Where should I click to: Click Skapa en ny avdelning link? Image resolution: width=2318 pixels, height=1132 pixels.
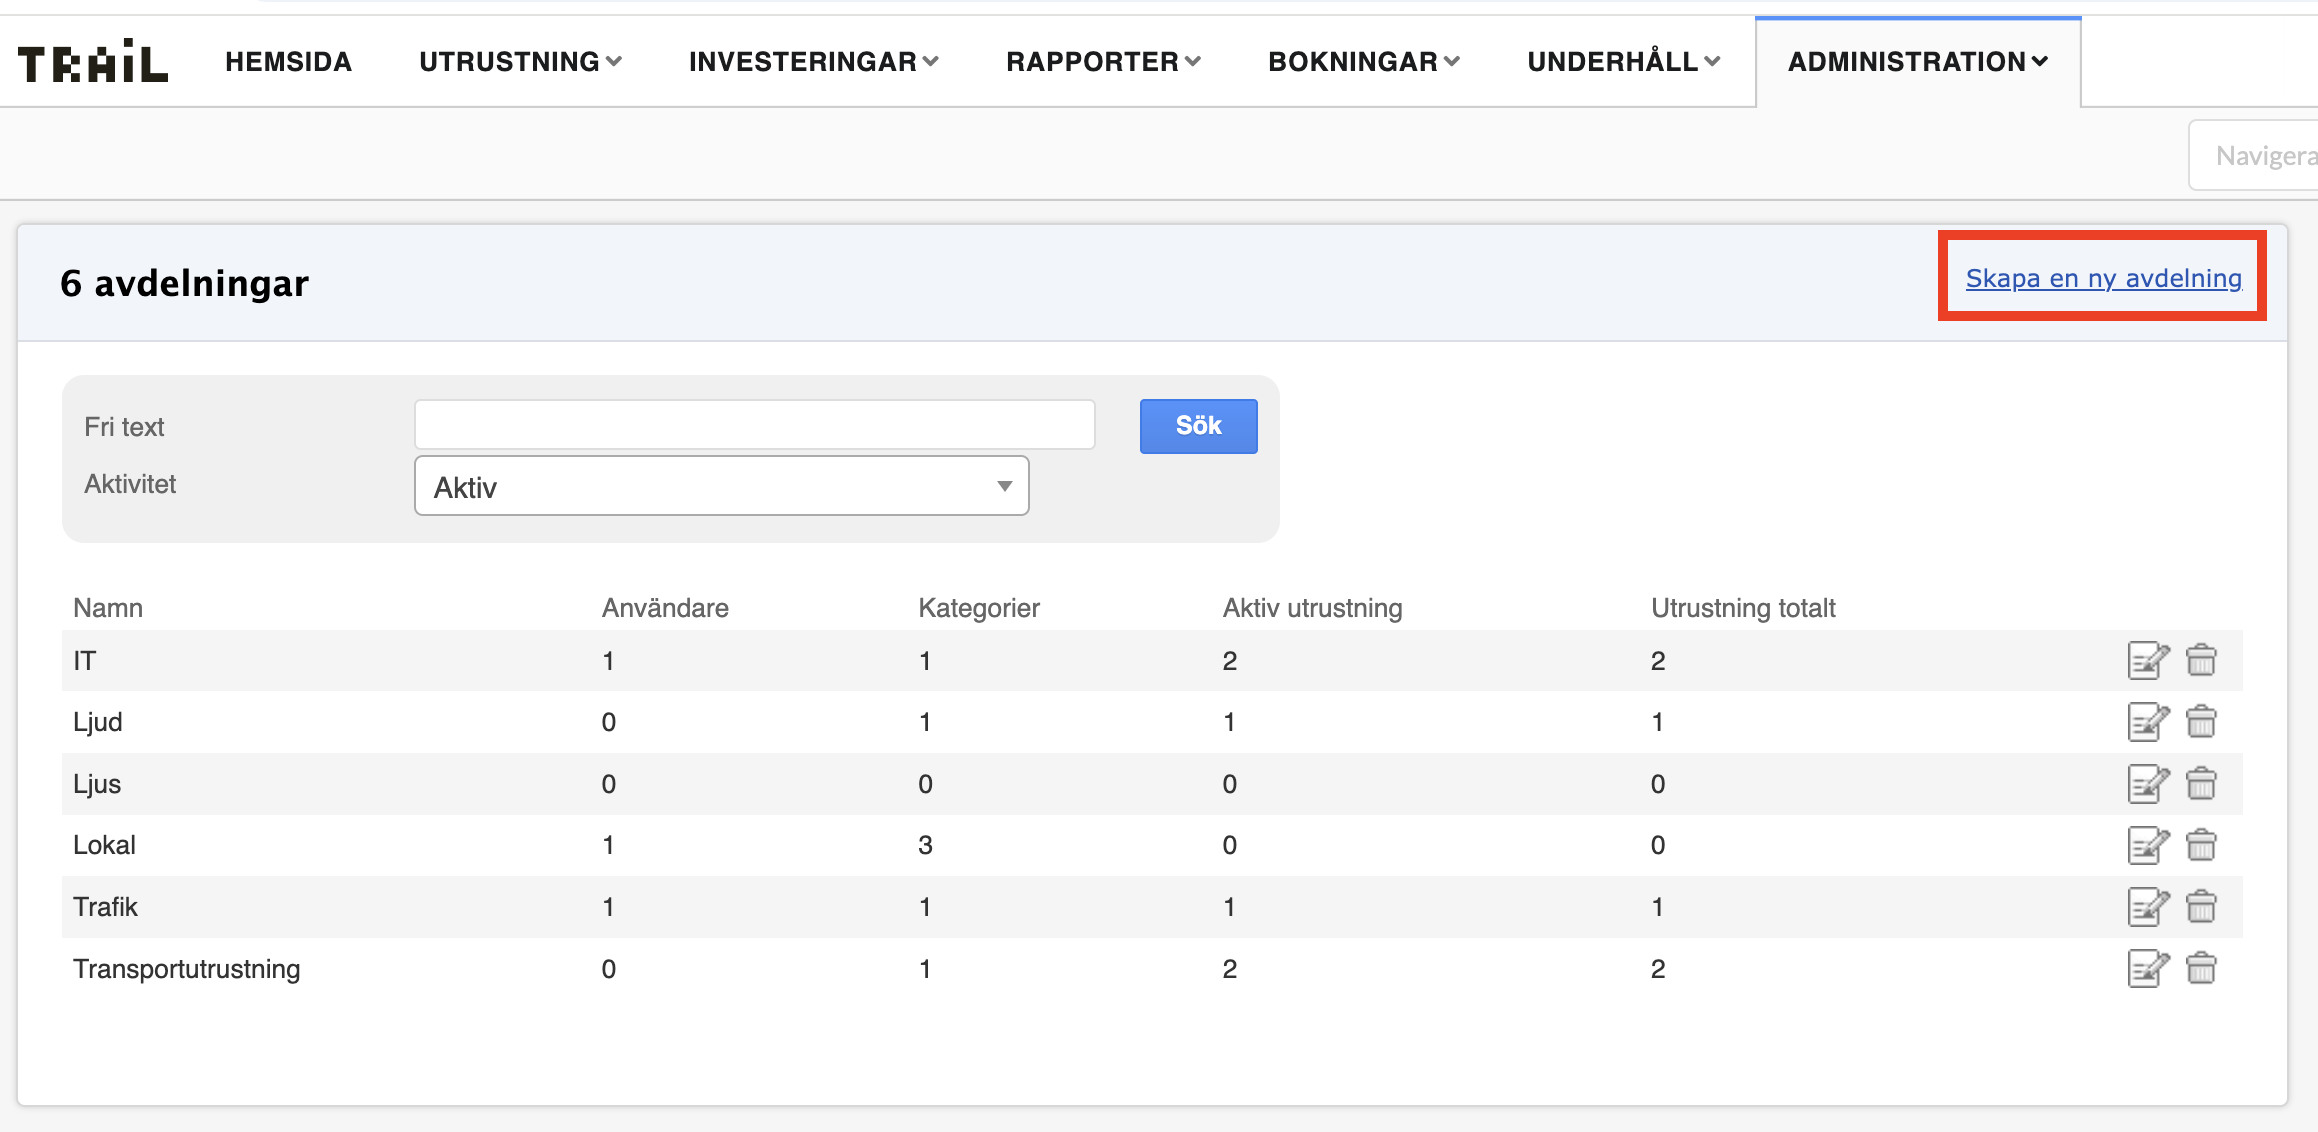(x=2103, y=278)
